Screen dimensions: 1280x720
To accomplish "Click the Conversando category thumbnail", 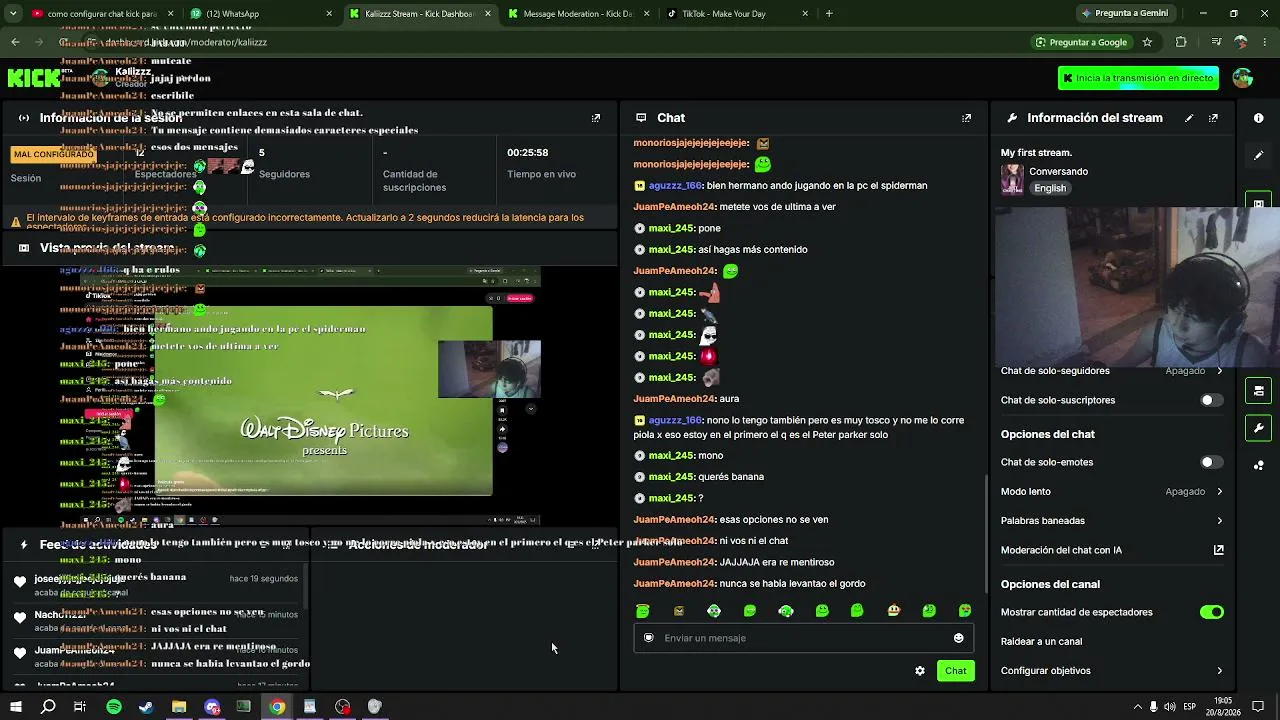I will 1012,179.
